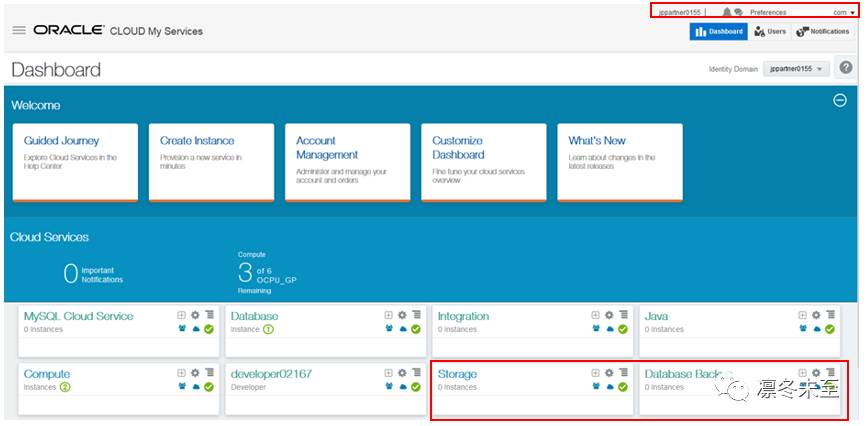Image resolution: width=867 pixels, height=426 pixels.
Task: Click plus icon on developer02167 card
Action: 388,373
